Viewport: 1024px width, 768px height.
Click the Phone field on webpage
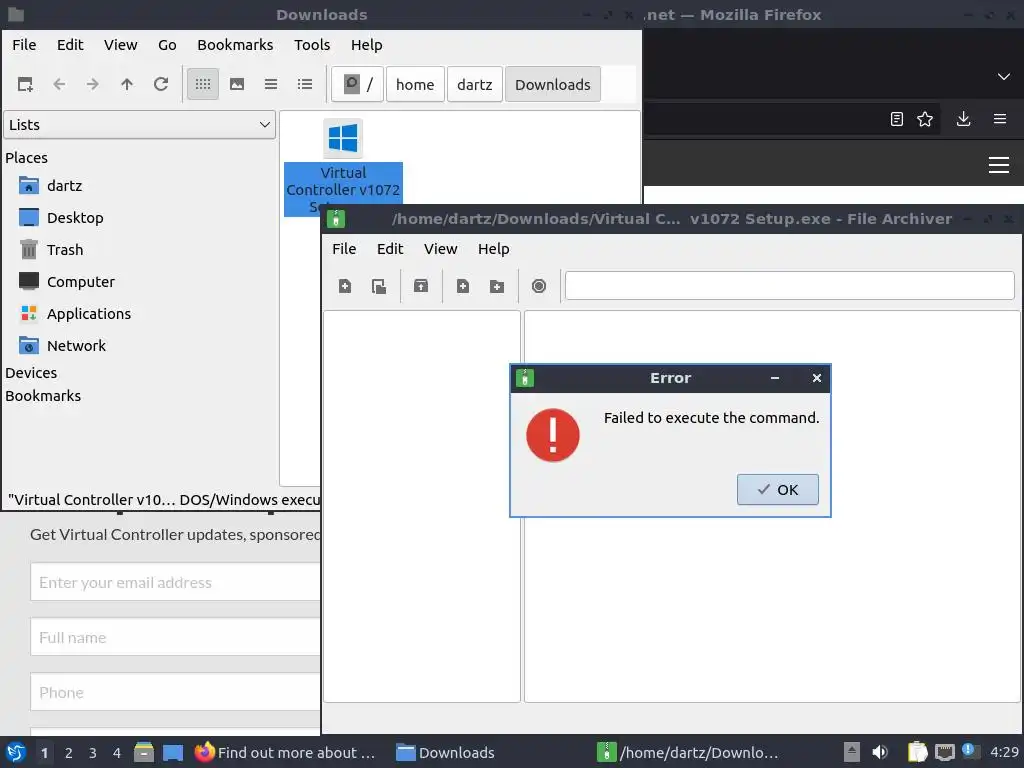tap(176, 692)
